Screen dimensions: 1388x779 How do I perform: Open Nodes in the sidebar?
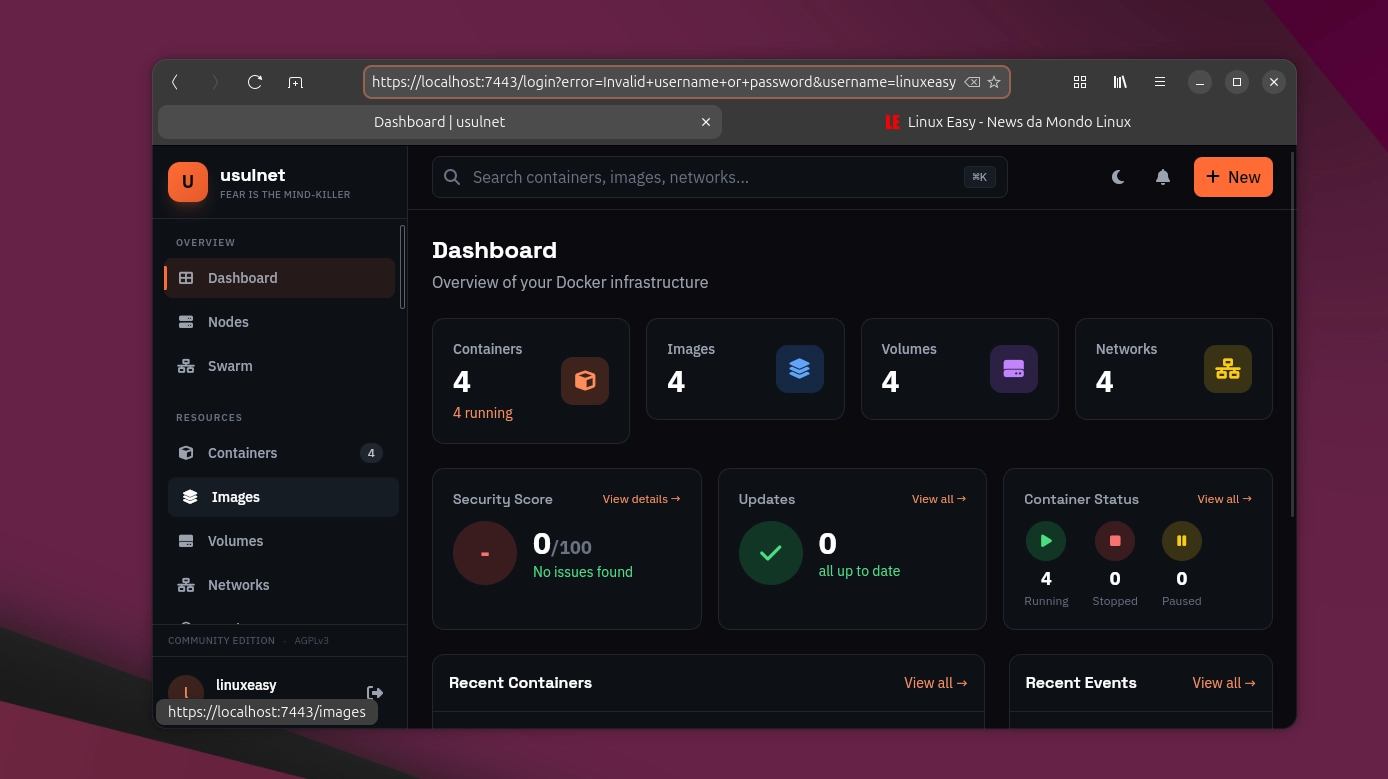pyautogui.click(x=228, y=322)
